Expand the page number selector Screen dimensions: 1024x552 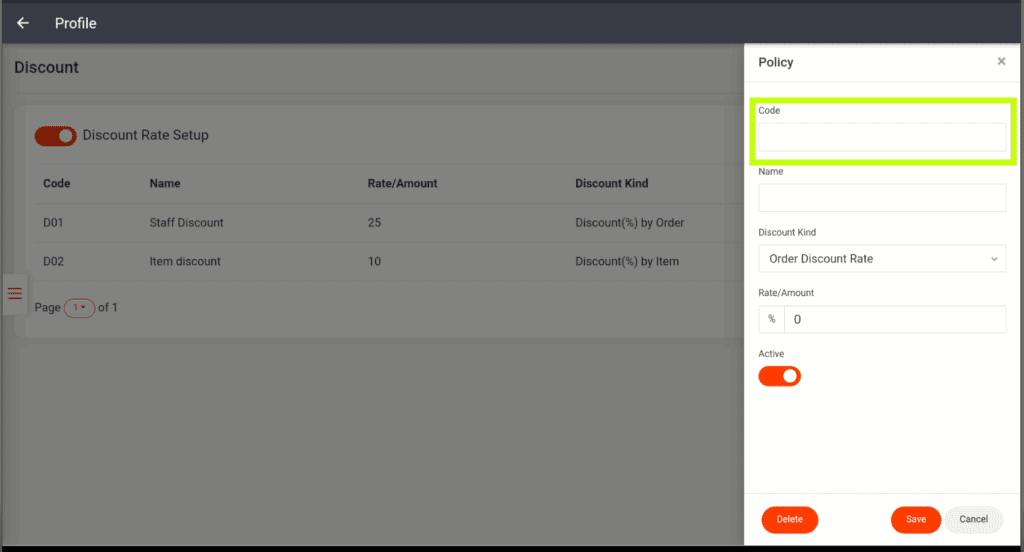coord(79,308)
